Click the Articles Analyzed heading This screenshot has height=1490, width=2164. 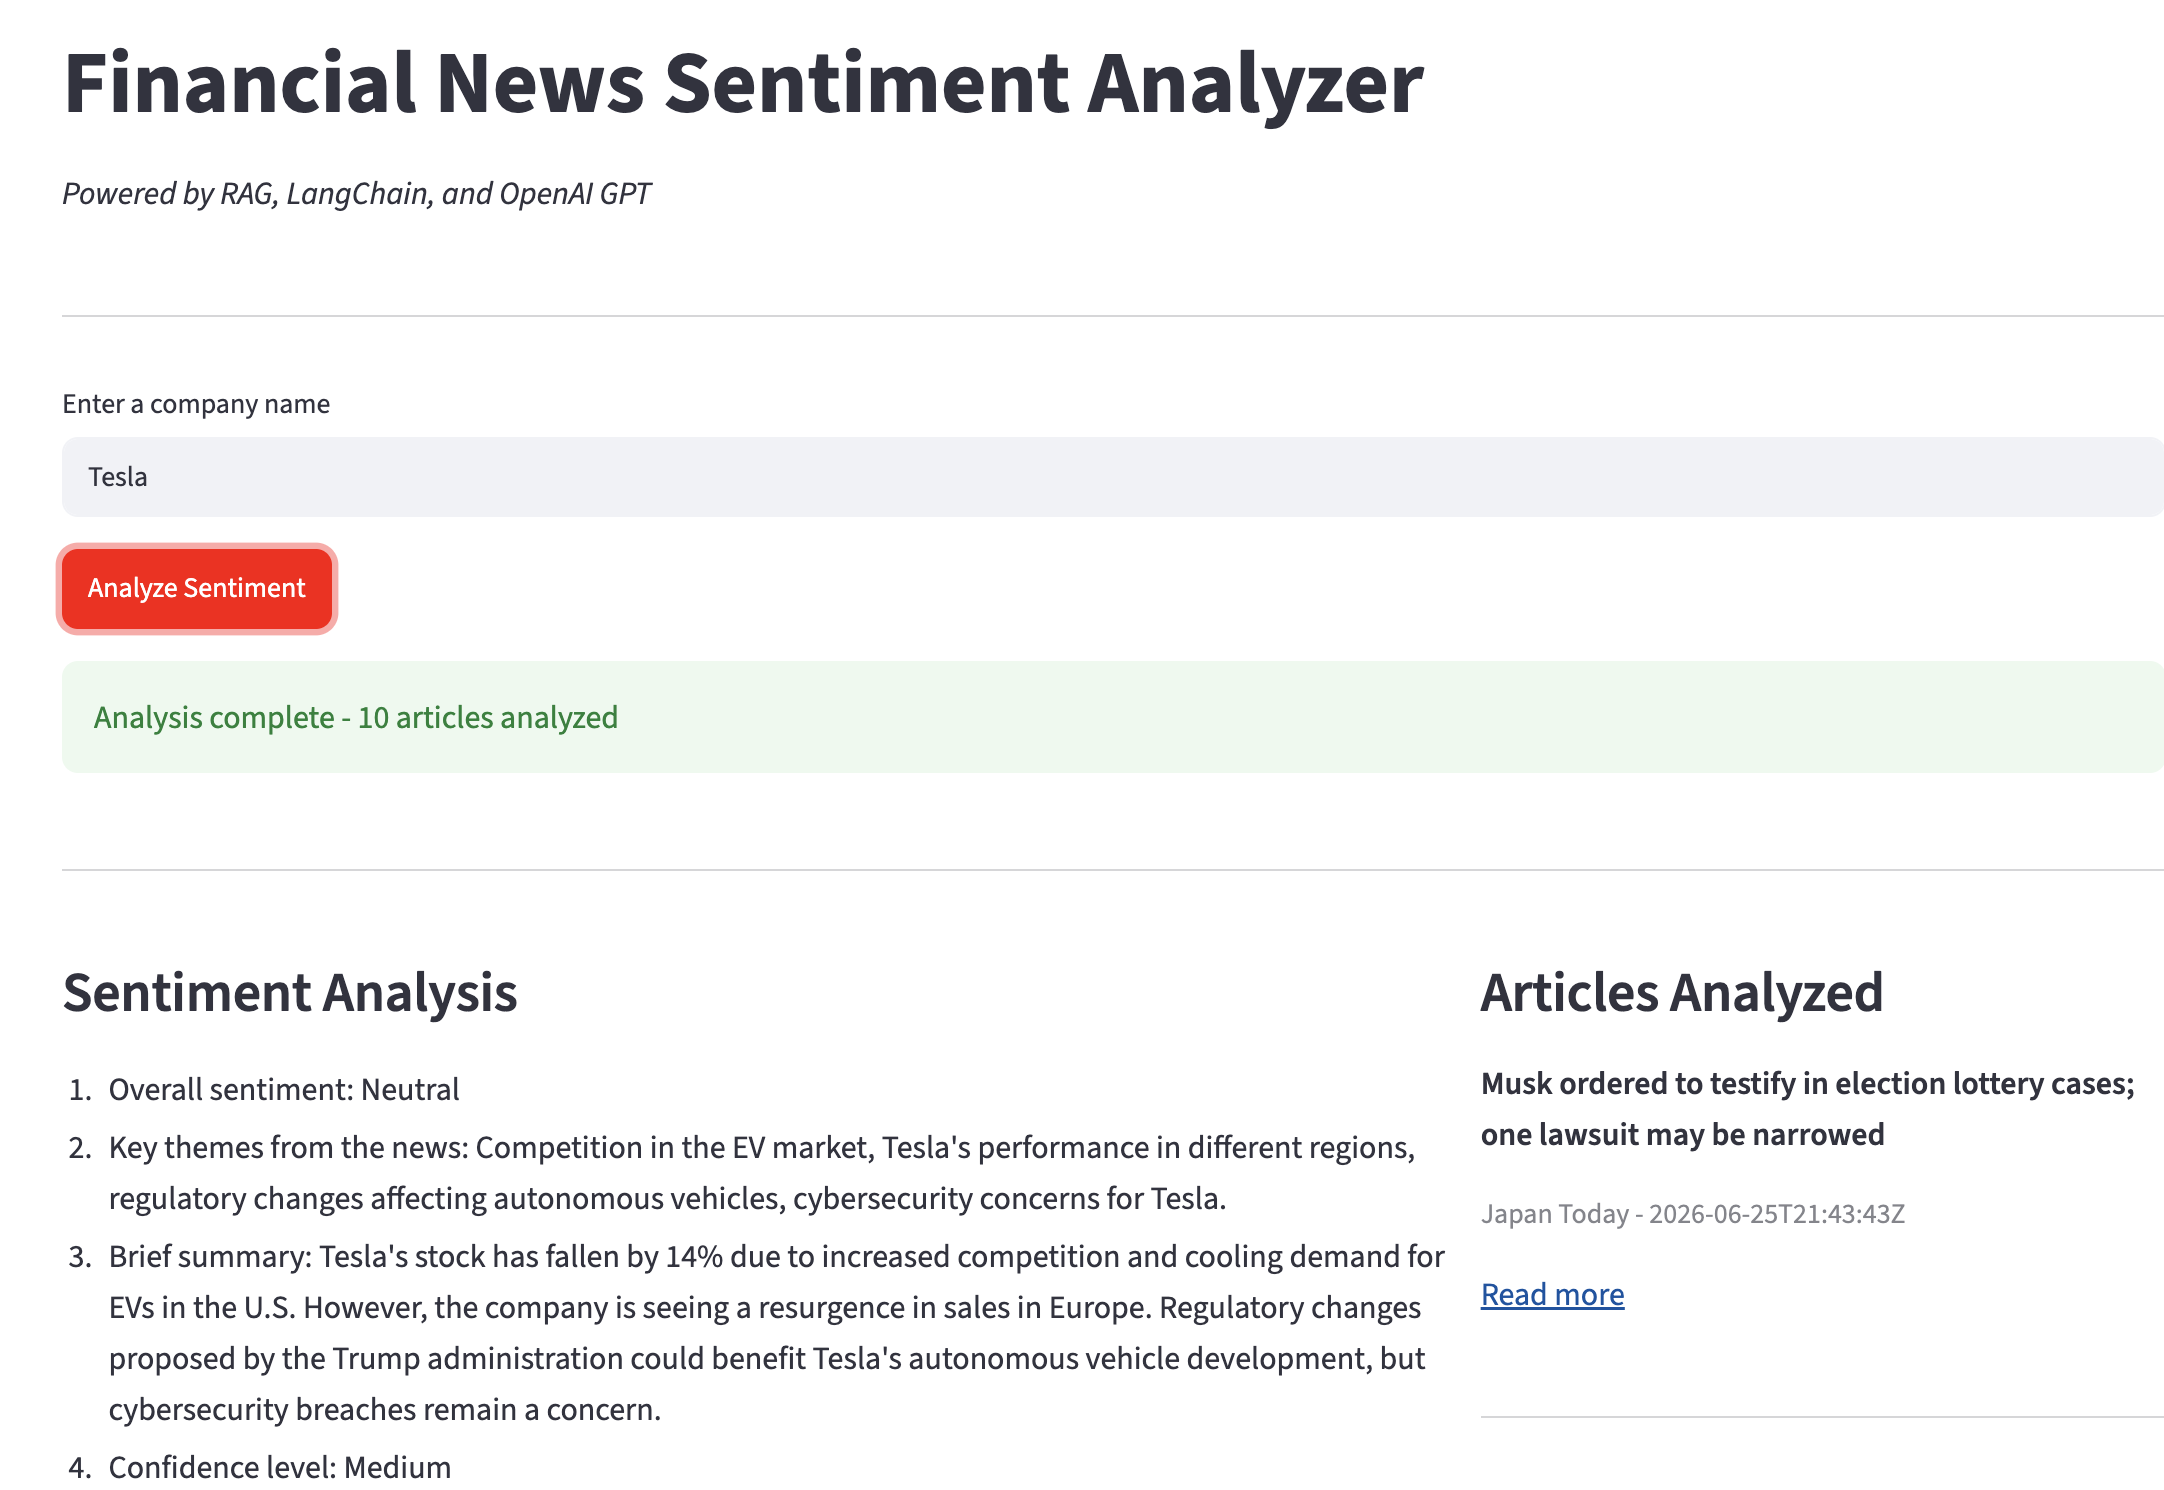pyautogui.click(x=1682, y=993)
